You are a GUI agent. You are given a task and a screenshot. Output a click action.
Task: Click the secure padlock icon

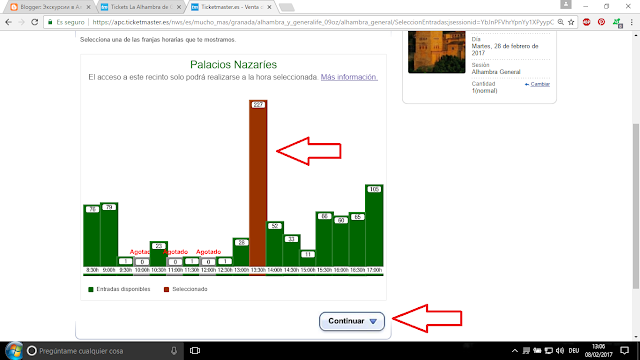tap(50, 22)
